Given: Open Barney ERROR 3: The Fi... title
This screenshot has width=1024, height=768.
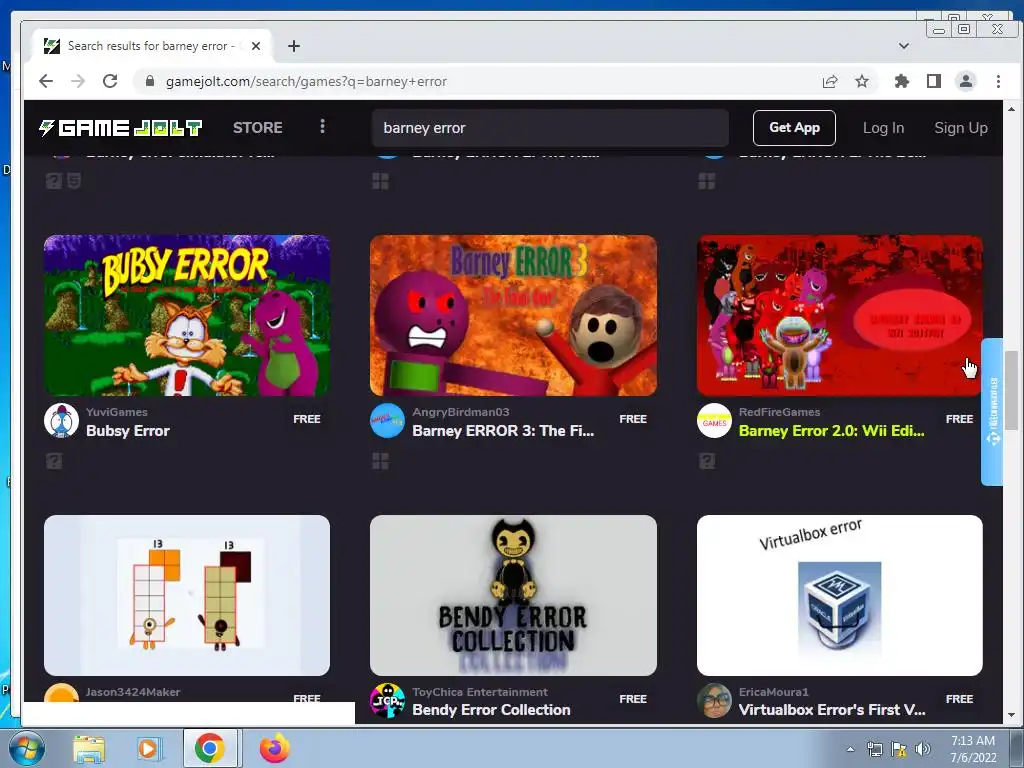Looking at the screenshot, I should coord(503,431).
